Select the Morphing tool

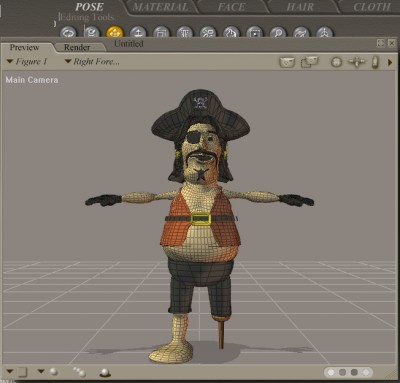coord(301,33)
